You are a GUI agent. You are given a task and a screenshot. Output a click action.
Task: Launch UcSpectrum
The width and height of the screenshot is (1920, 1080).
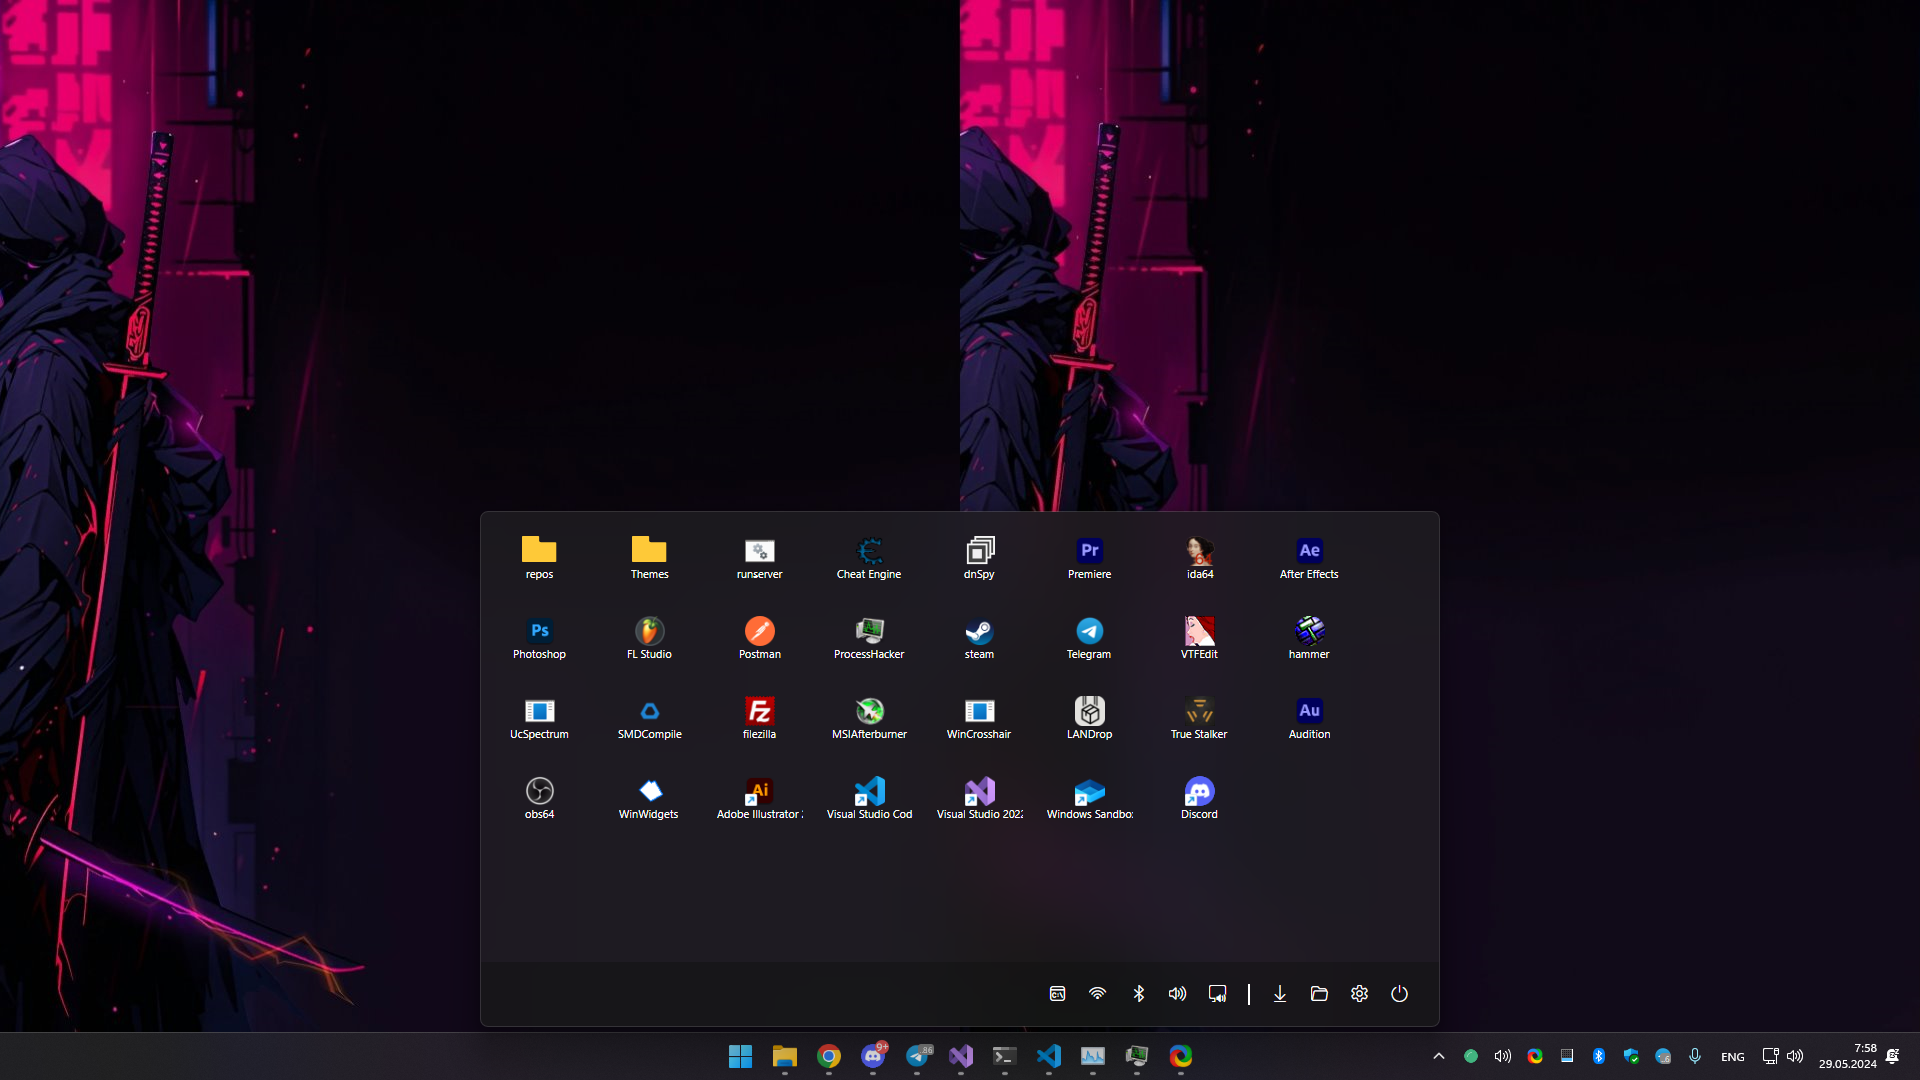[x=539, y=718]
